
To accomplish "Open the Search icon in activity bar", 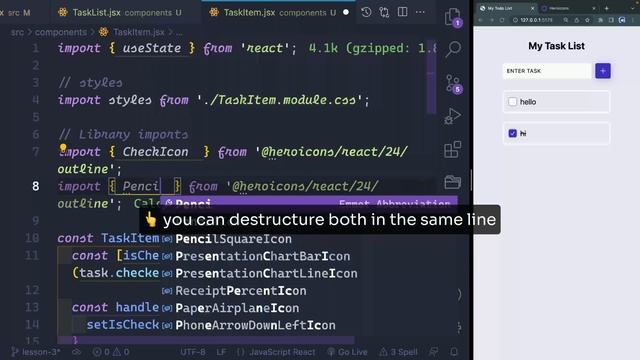I will pyautogui.click(x=453, y=49).
